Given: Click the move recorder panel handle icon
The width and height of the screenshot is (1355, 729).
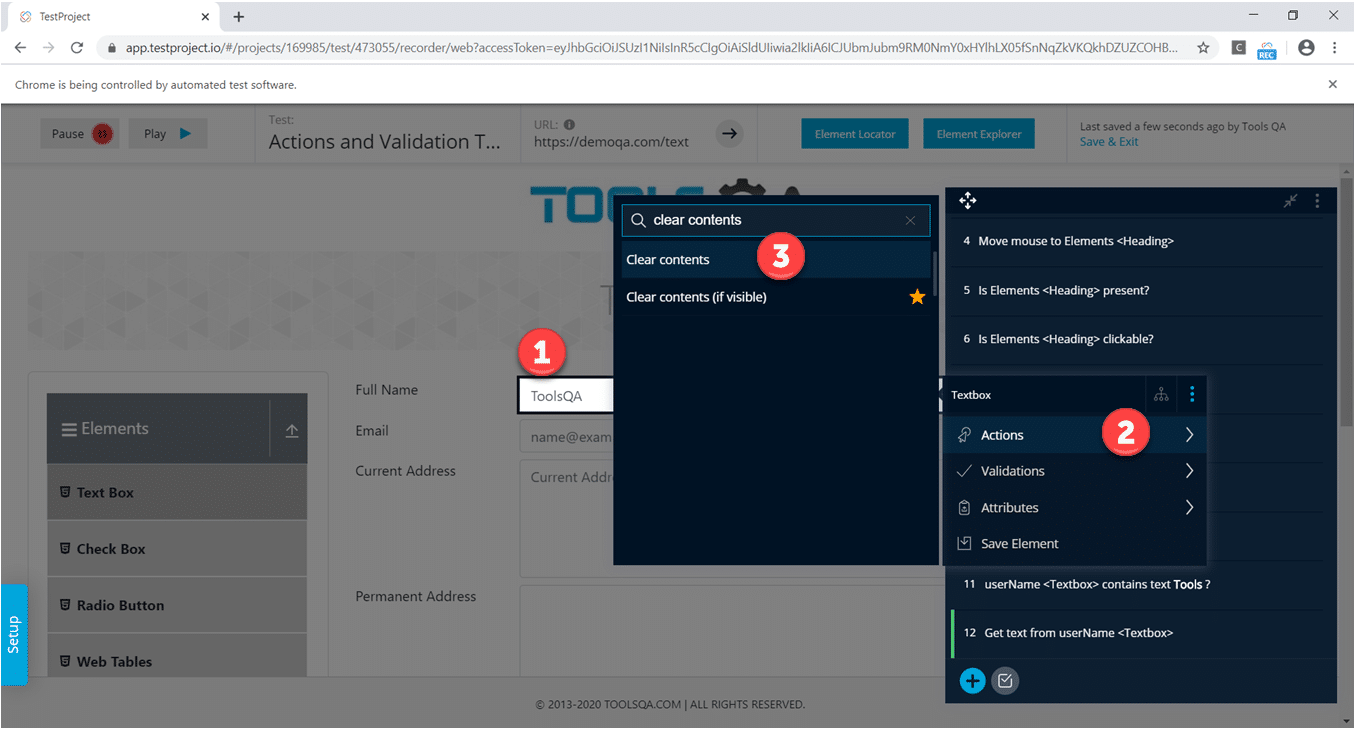Looking at the screenshot, I should [968, 201].
